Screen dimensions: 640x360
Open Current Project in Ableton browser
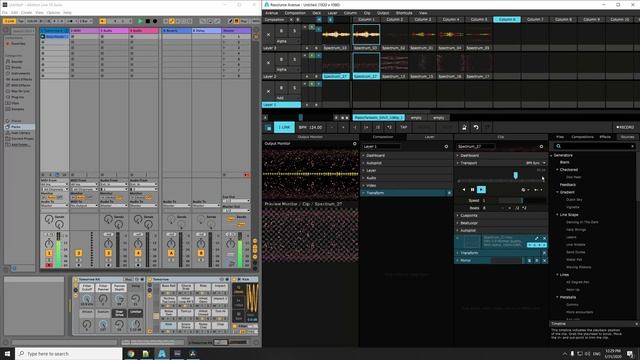[22, 138]
